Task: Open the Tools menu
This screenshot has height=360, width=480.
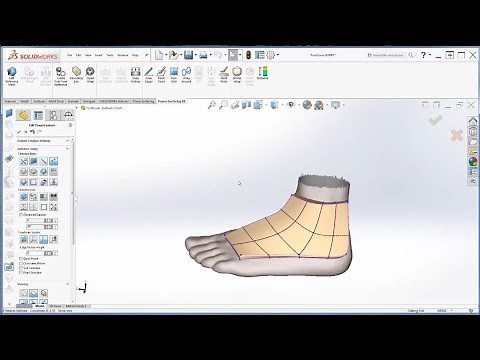Action: [110, 55]
